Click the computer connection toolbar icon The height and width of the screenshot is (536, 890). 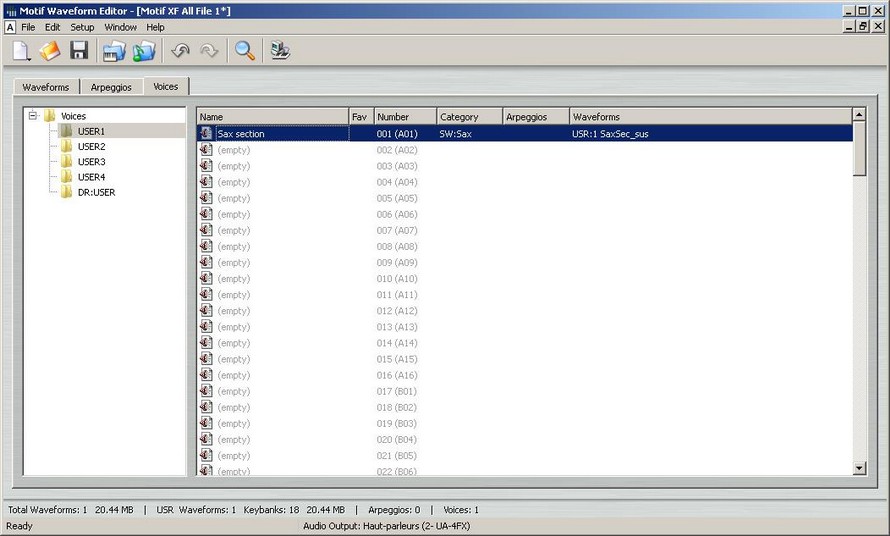pyautogui.click(x=280, y=51)
